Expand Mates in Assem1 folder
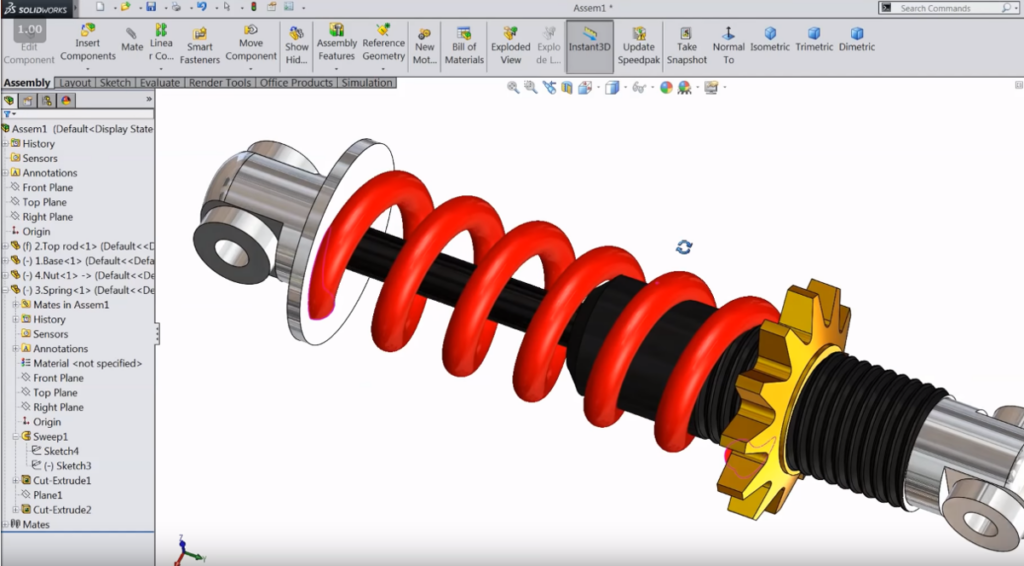 (16, 305)
